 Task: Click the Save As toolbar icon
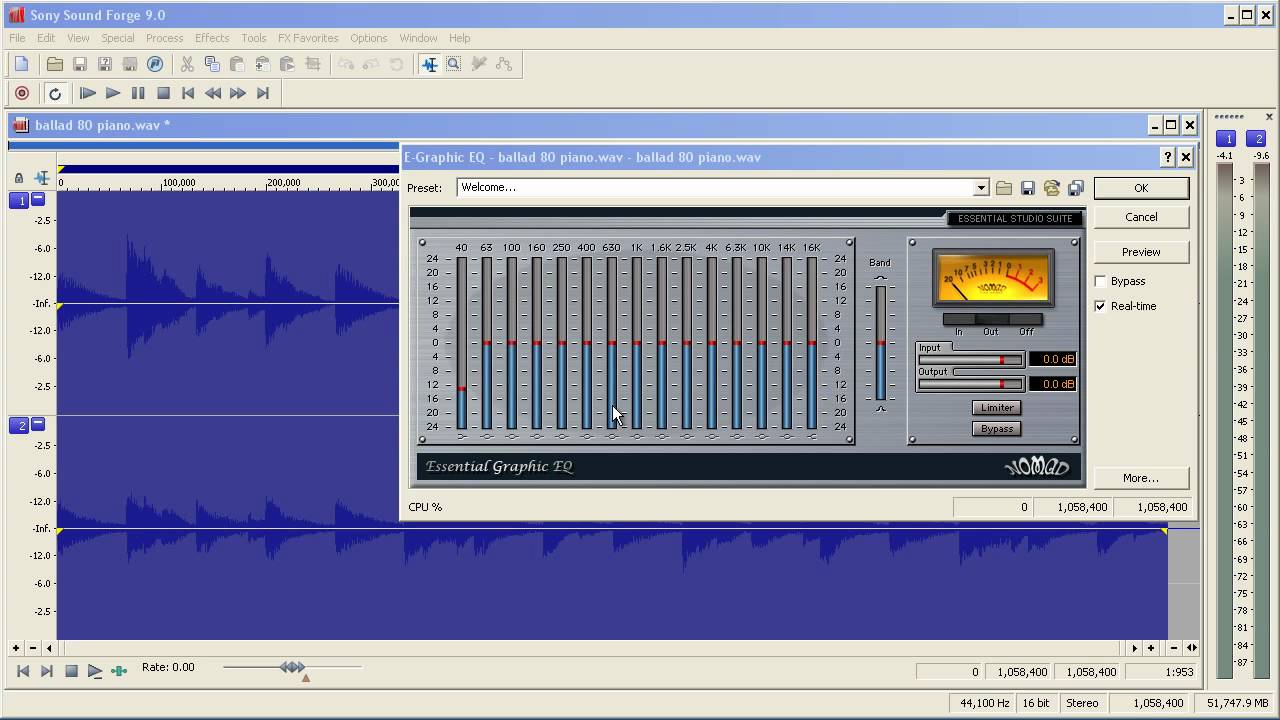click(105, 64)
